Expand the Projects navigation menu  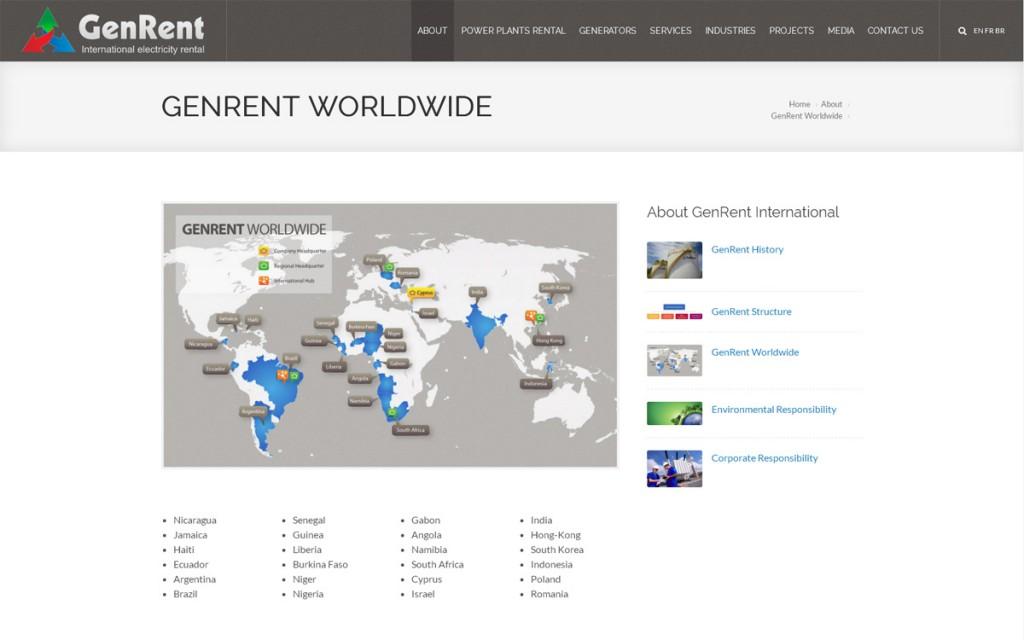coord(791,31)
